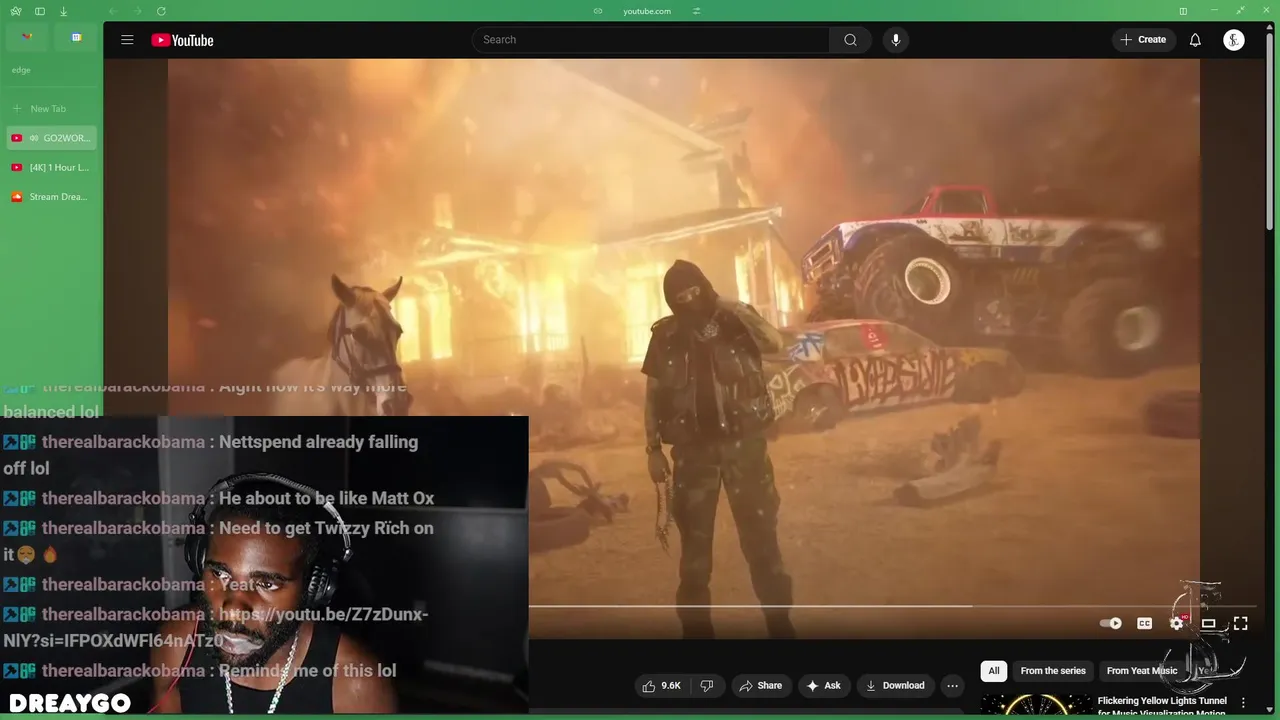Image resolution: width=1280 pixels, height=720 pixels.
Task: Go forward with the browser forward arrow
Action: tap(138, 11)
